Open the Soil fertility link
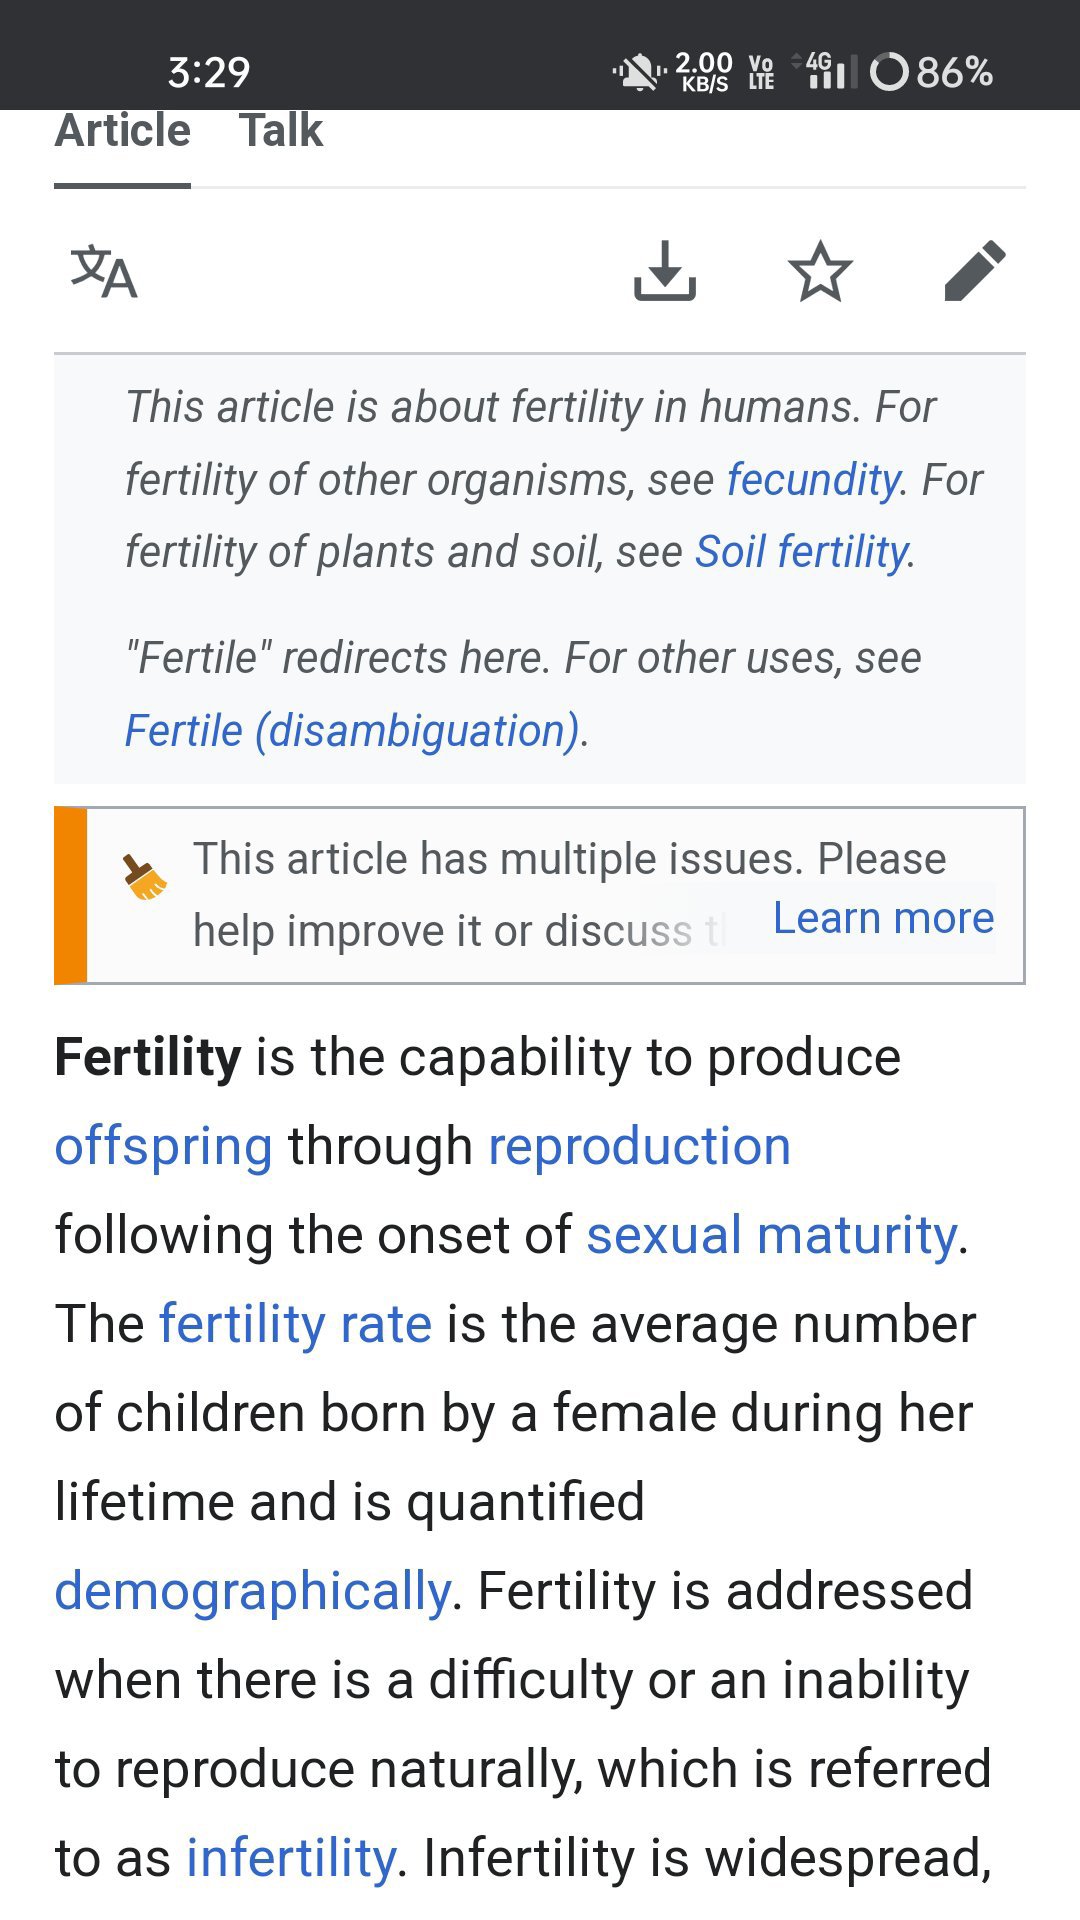The image size is (1080, 1920). click(802, 552)
